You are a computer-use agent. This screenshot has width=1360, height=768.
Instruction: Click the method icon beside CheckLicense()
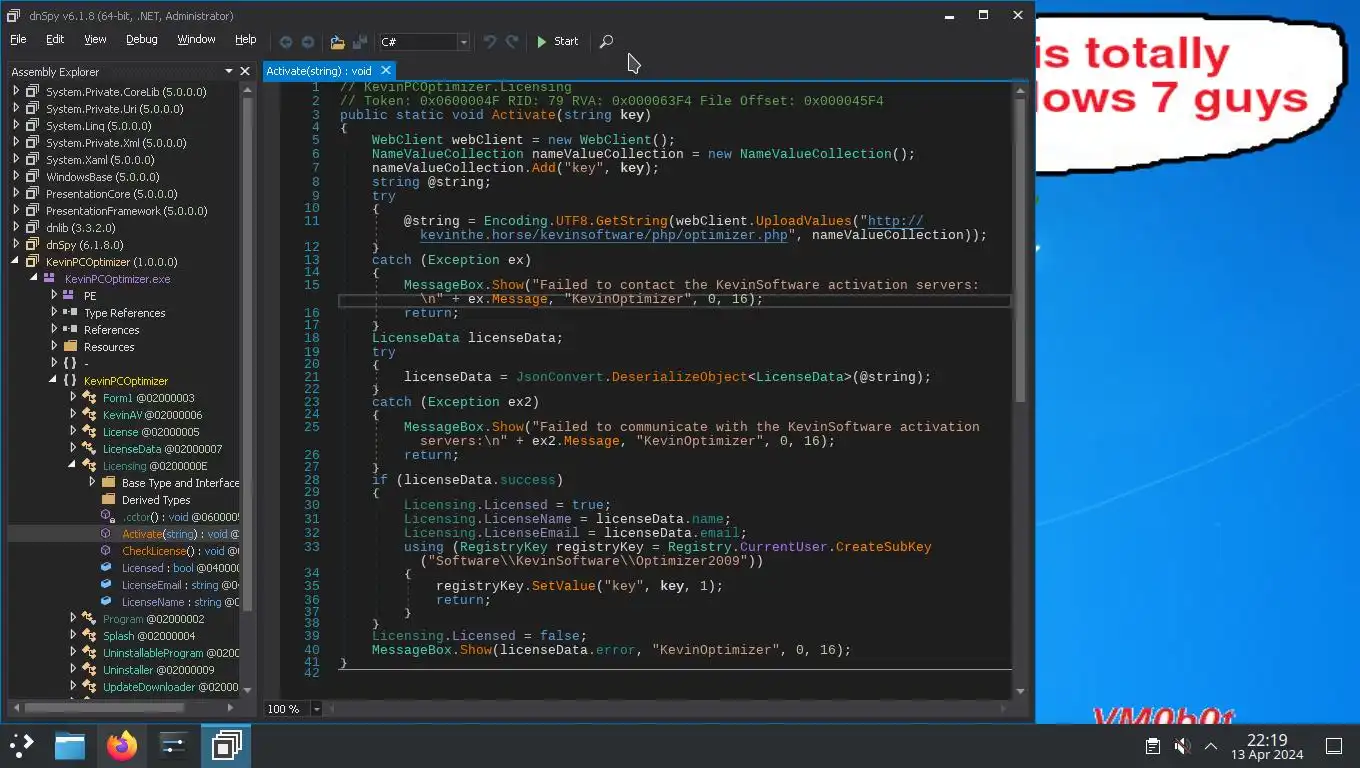coord(108,551)
